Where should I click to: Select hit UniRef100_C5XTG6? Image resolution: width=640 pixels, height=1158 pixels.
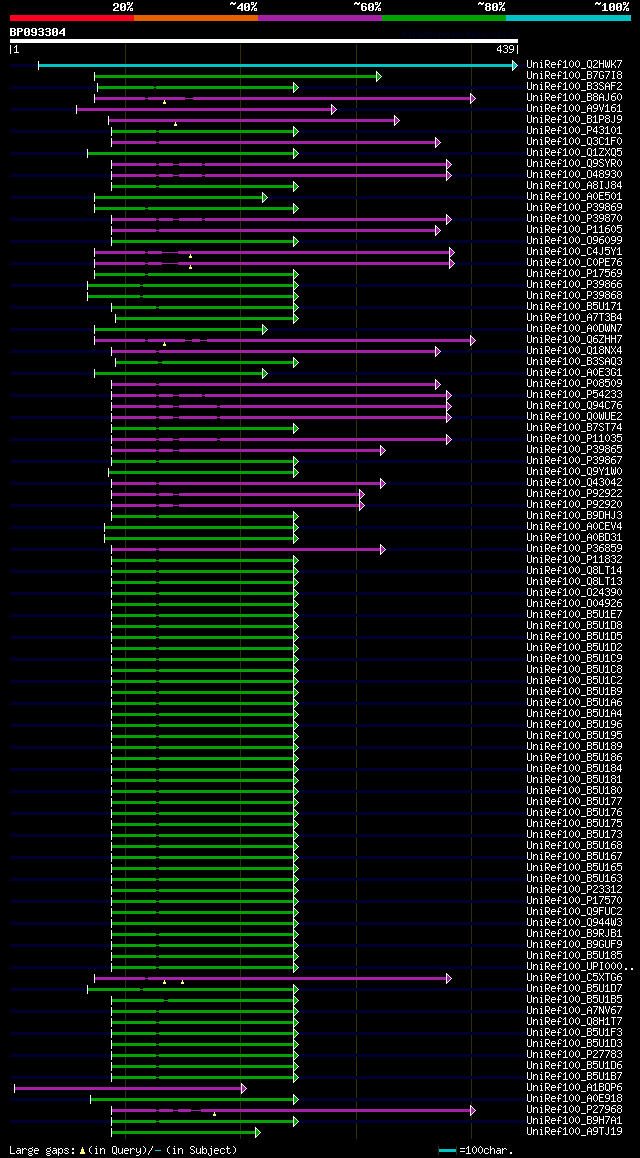pos(574,977)
